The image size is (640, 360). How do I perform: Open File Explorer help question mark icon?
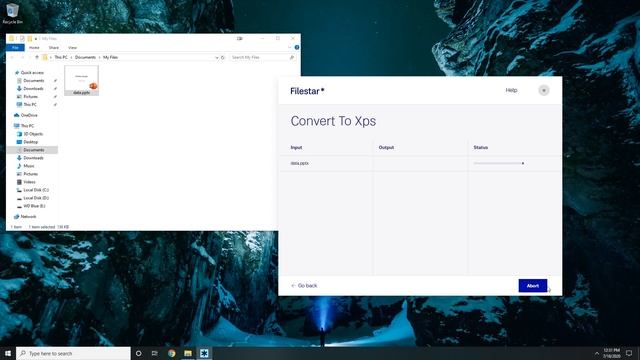click(297, 47)
